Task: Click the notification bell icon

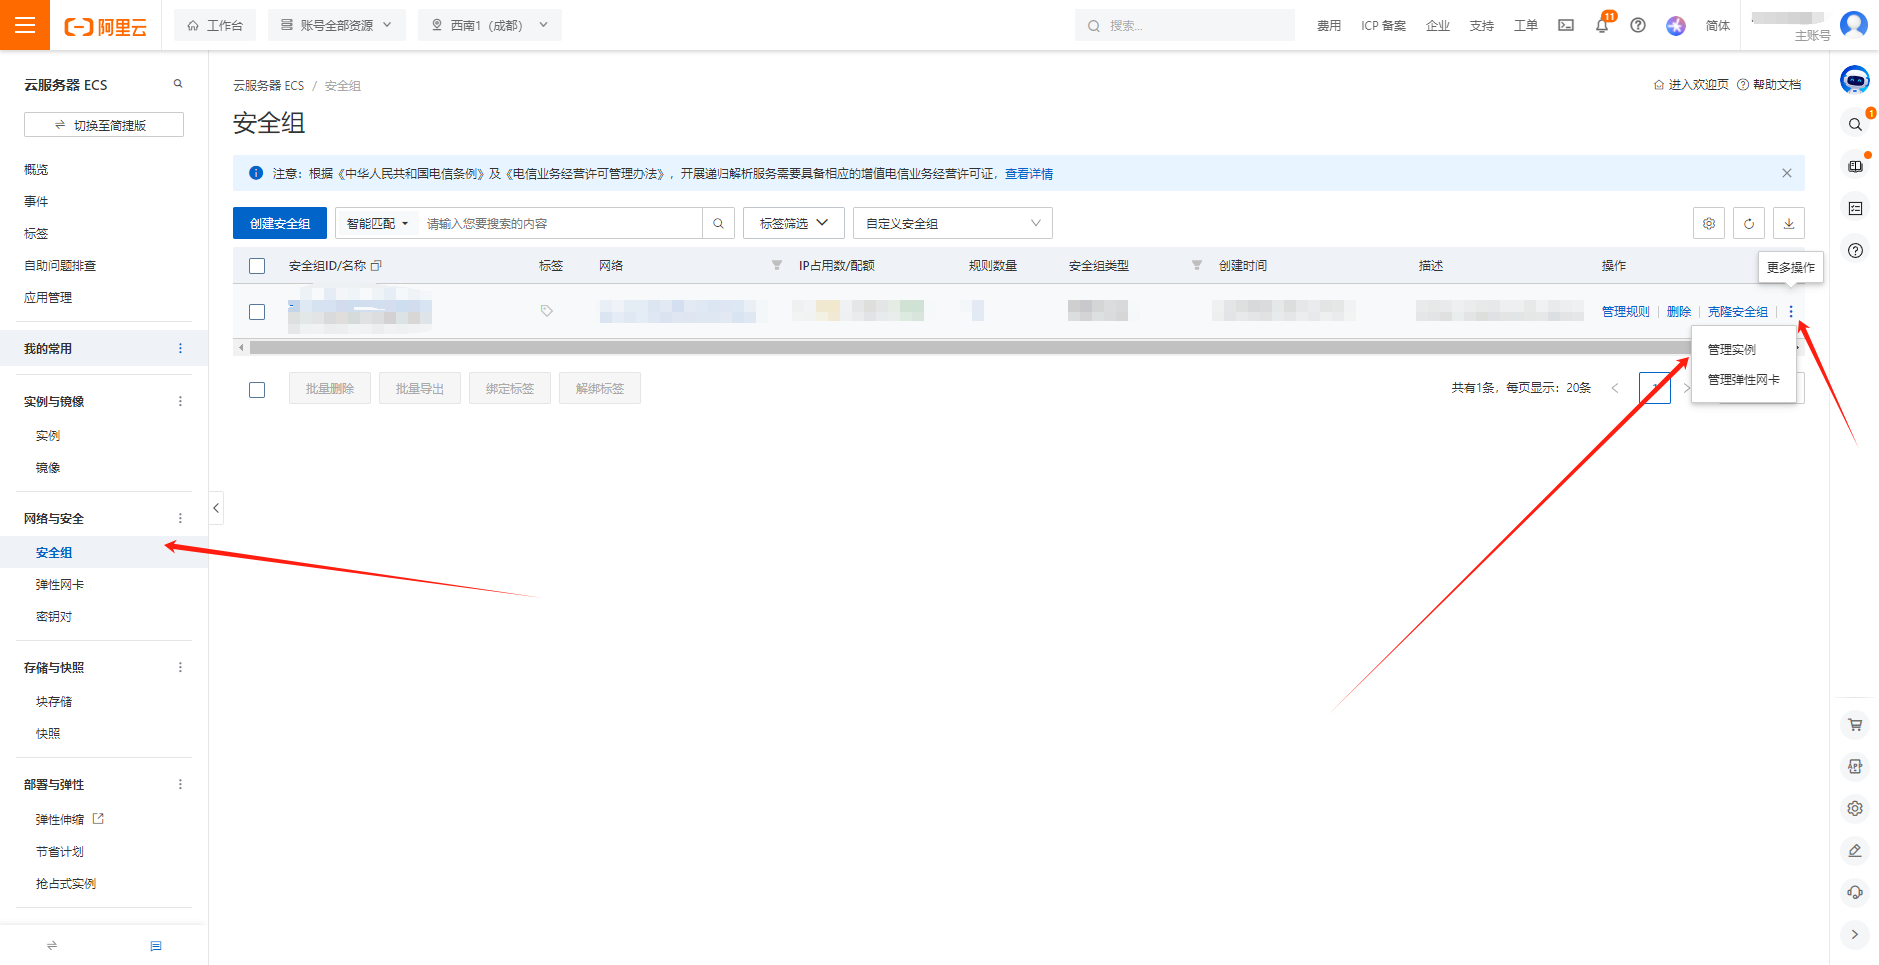Action: click(1601, 26)
